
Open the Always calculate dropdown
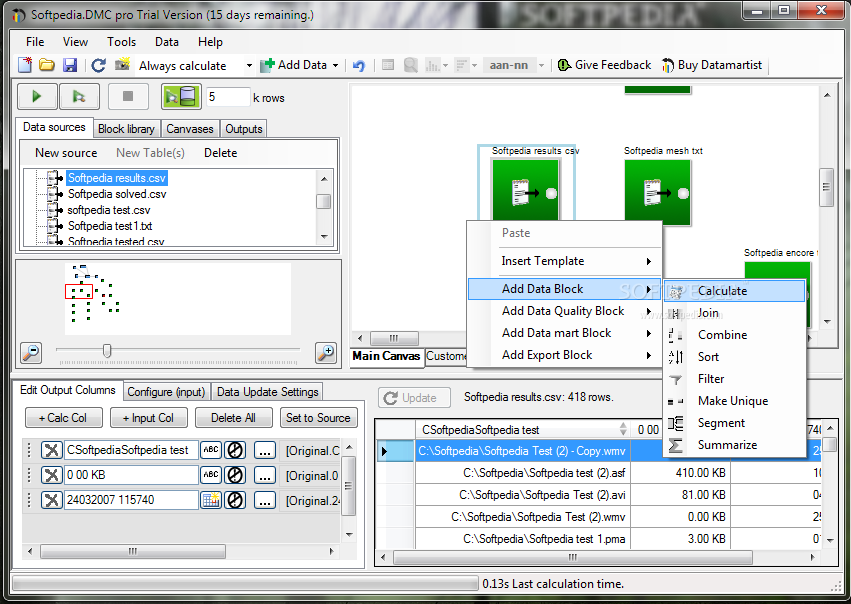(x=249, y=66)
